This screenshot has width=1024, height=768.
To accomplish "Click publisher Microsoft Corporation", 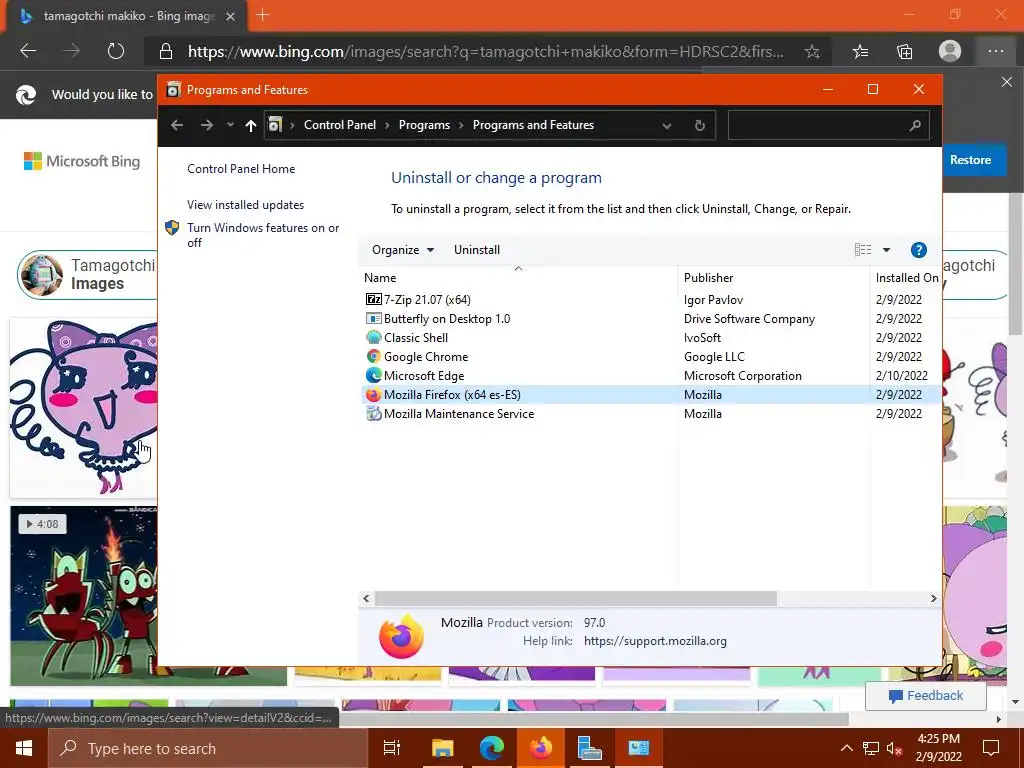I will tap(743, 376).
